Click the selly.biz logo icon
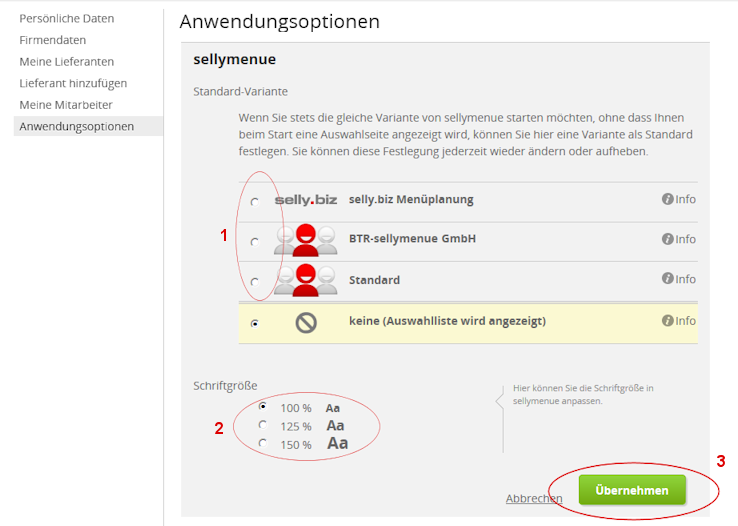The height and width of the screenshot is (526, 738). (306, 200)
